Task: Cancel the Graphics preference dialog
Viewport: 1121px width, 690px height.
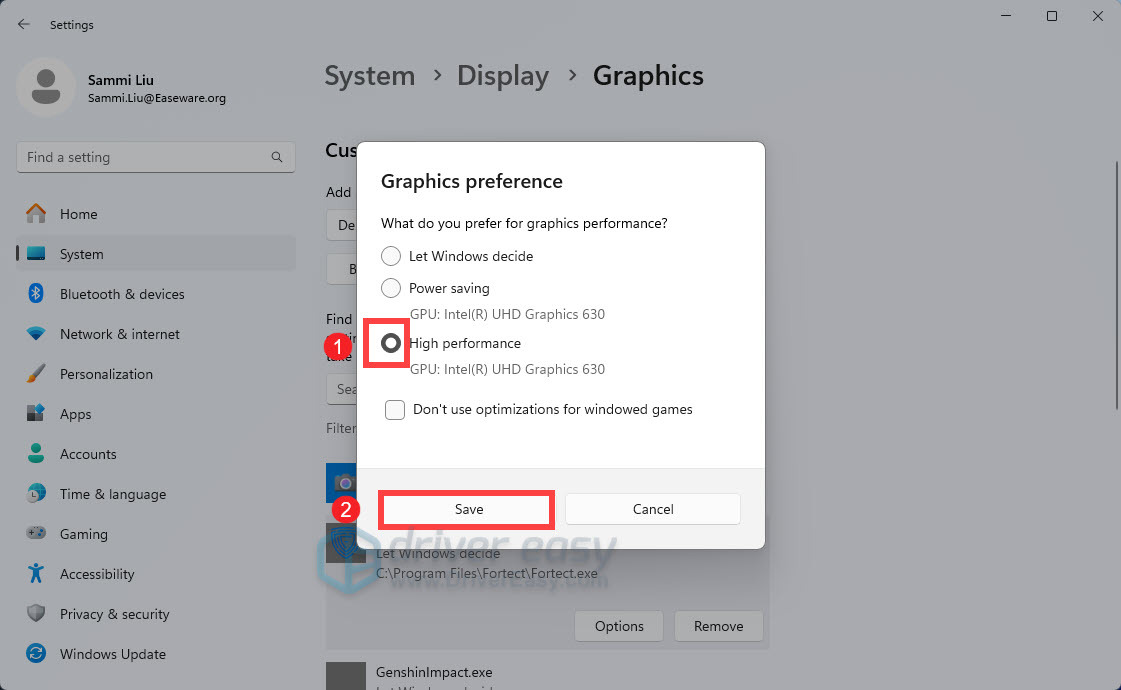Action: point(652,509)
